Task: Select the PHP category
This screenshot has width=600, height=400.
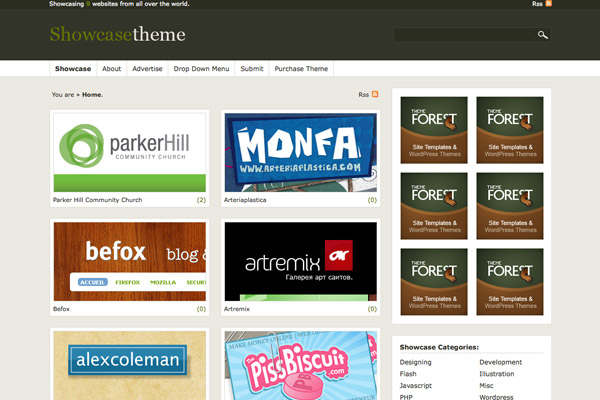Action: click(x=406, y=397)
